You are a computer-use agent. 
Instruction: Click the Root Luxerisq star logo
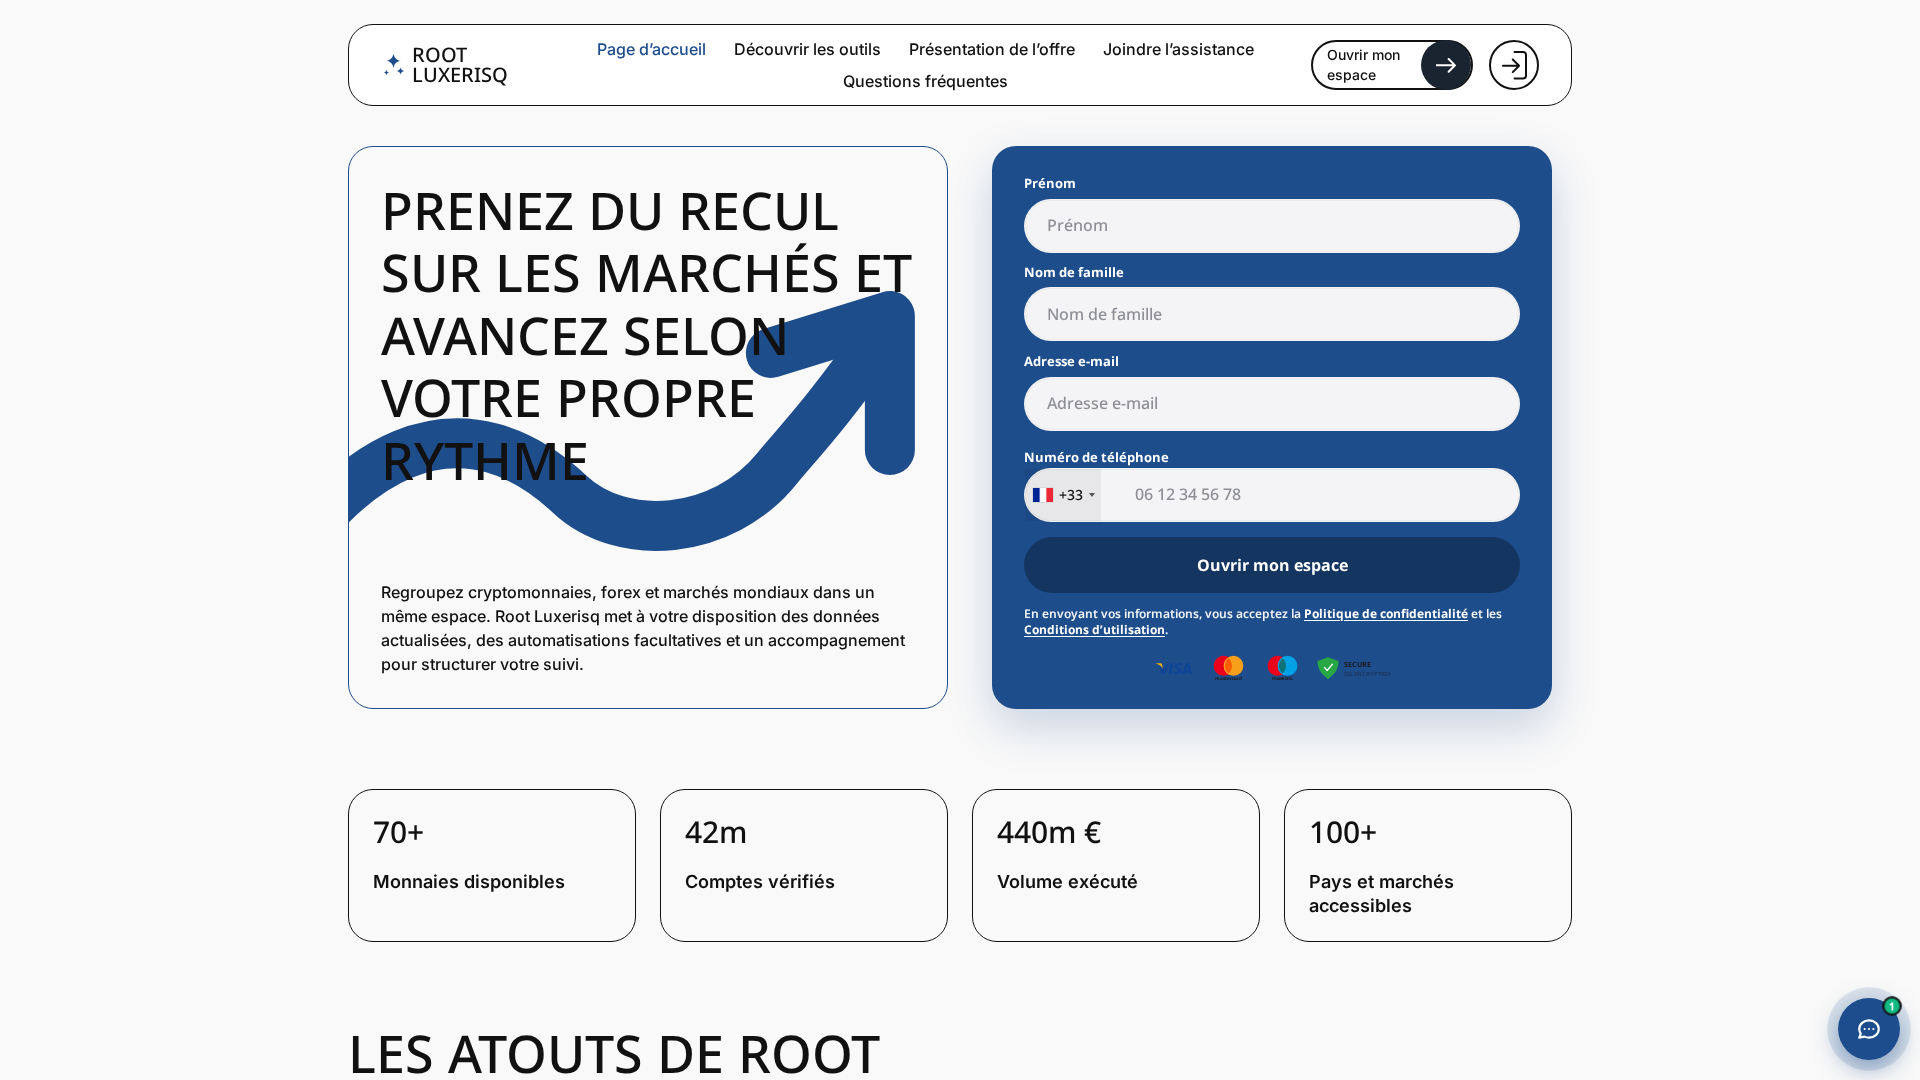[x=394, y=65]
